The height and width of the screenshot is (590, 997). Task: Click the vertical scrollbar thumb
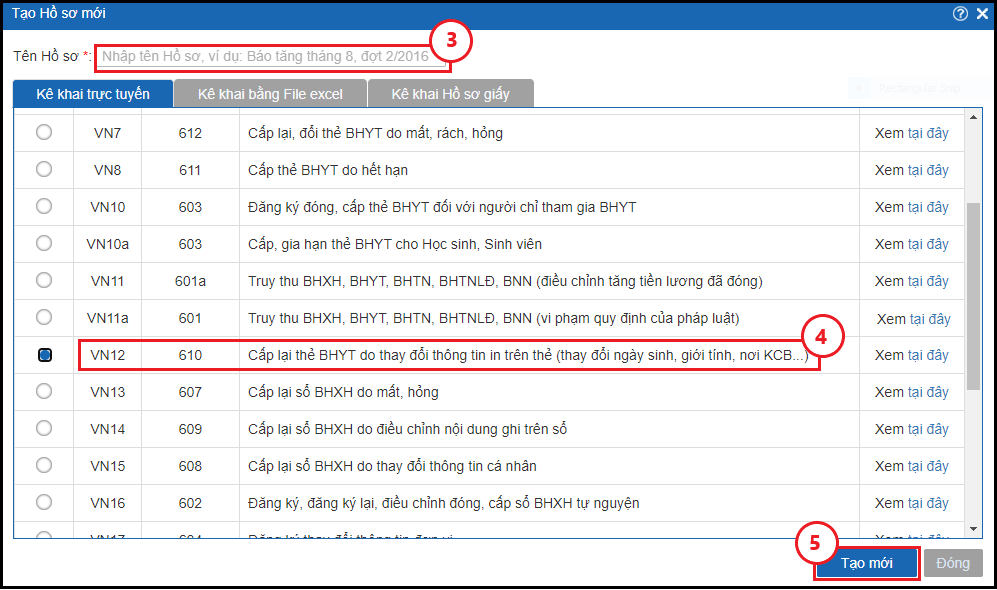973,296
